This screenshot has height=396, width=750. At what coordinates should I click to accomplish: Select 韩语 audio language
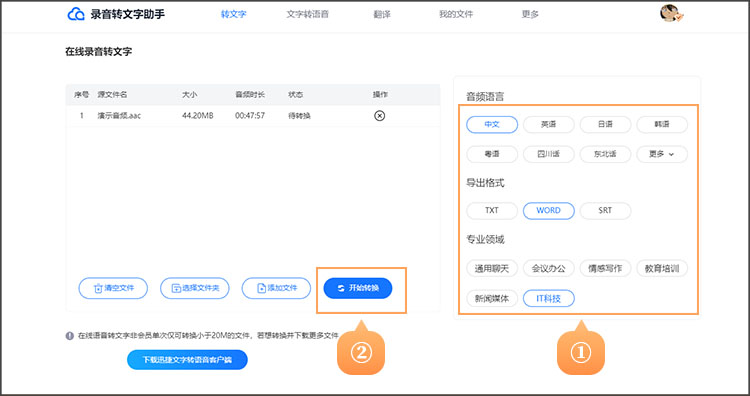(662, 124)
